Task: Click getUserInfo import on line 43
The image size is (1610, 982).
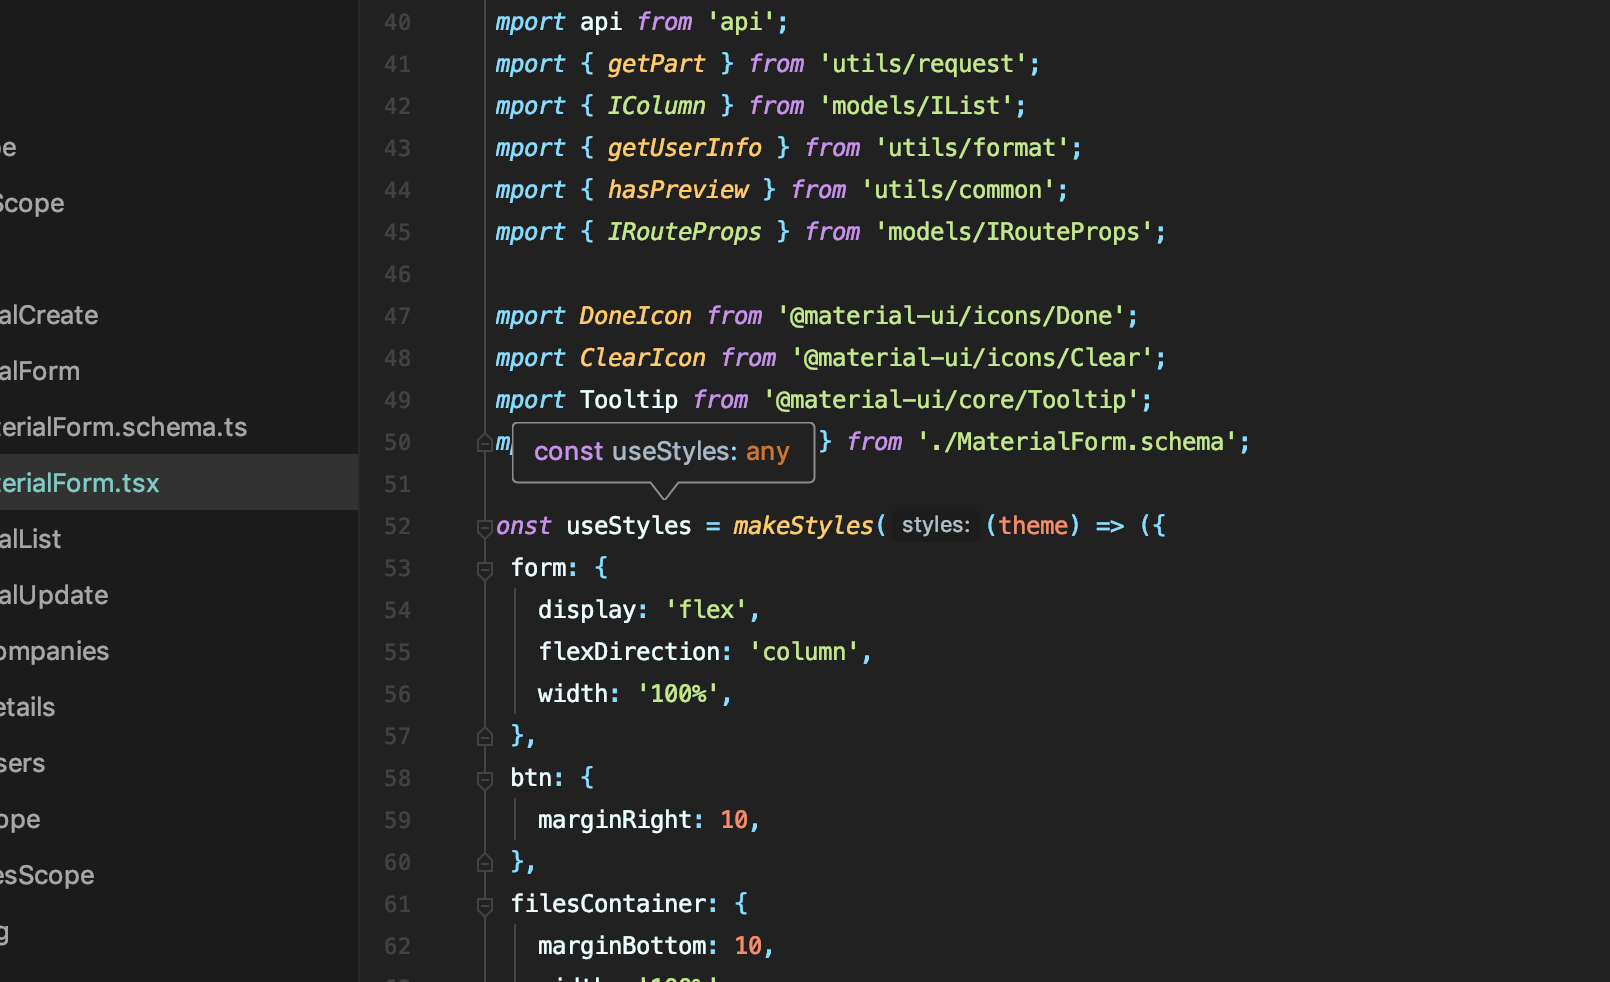Action: click(685, 148)
